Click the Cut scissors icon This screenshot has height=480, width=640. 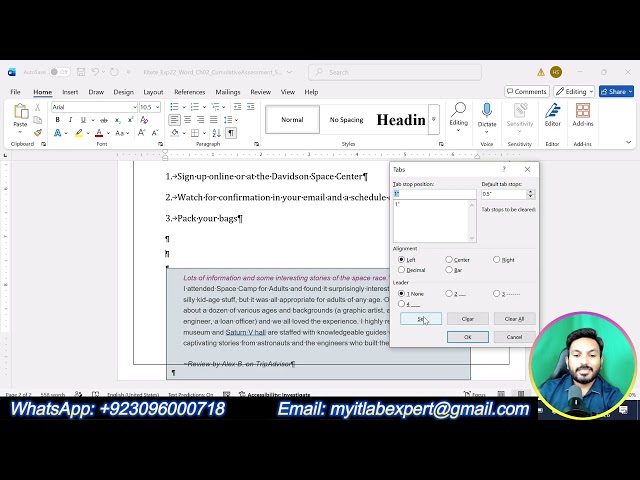click(x=38, y=107)
